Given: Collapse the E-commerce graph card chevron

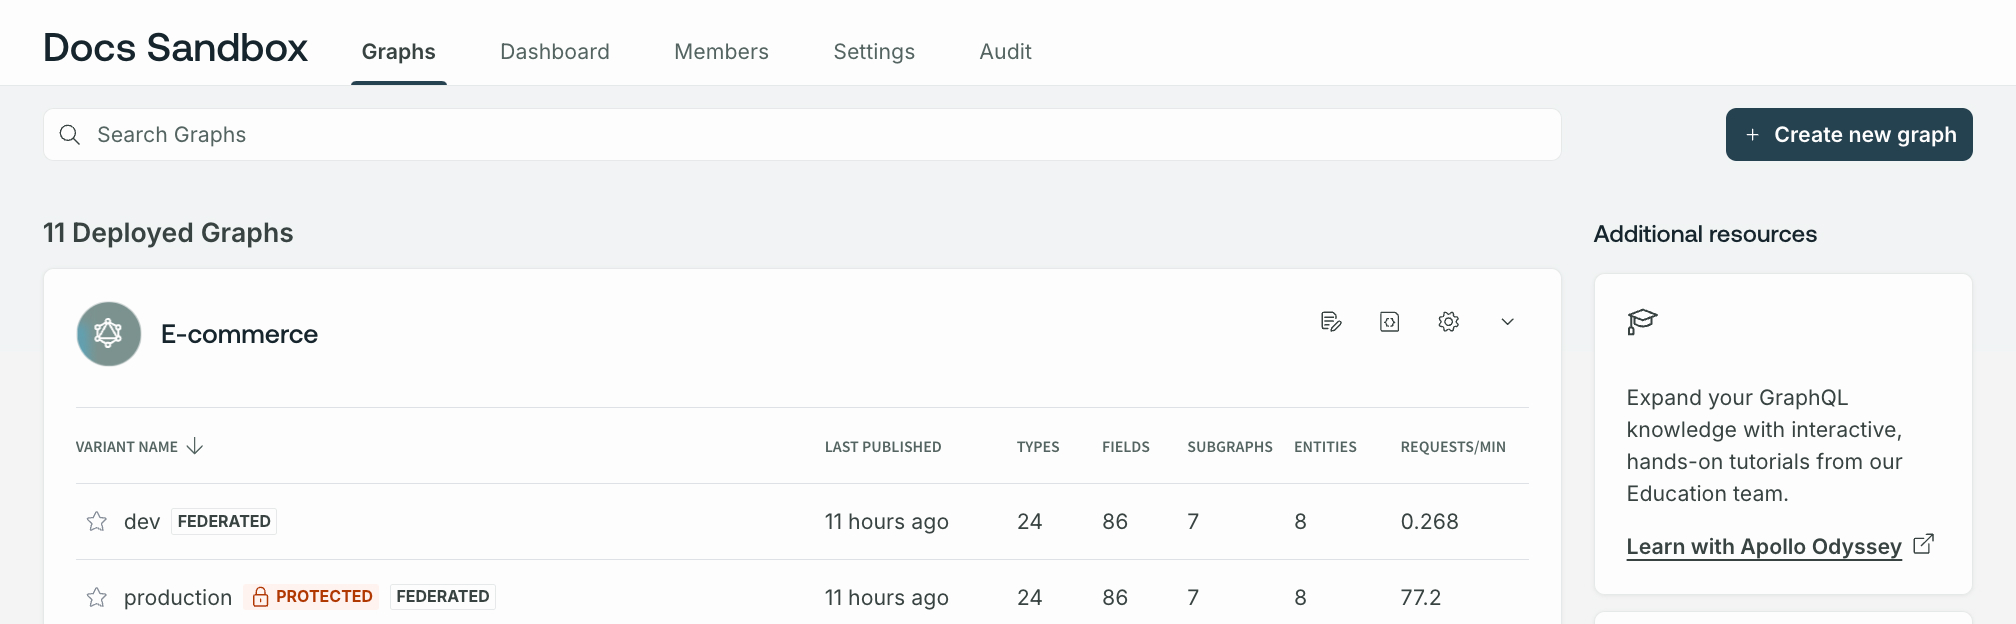Looking at the screenshot, I should click(x=1508, y=322).
